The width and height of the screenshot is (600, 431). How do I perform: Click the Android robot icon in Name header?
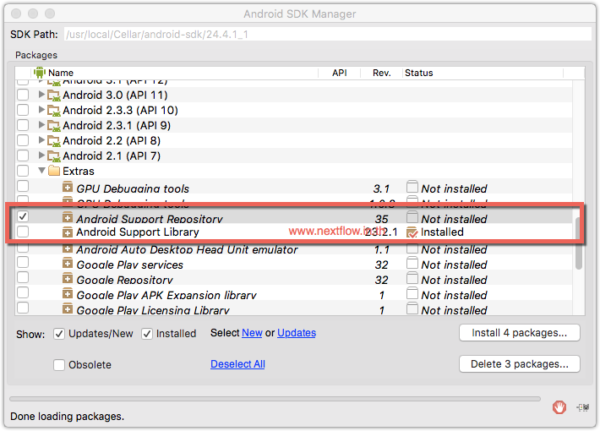point(40,73)
